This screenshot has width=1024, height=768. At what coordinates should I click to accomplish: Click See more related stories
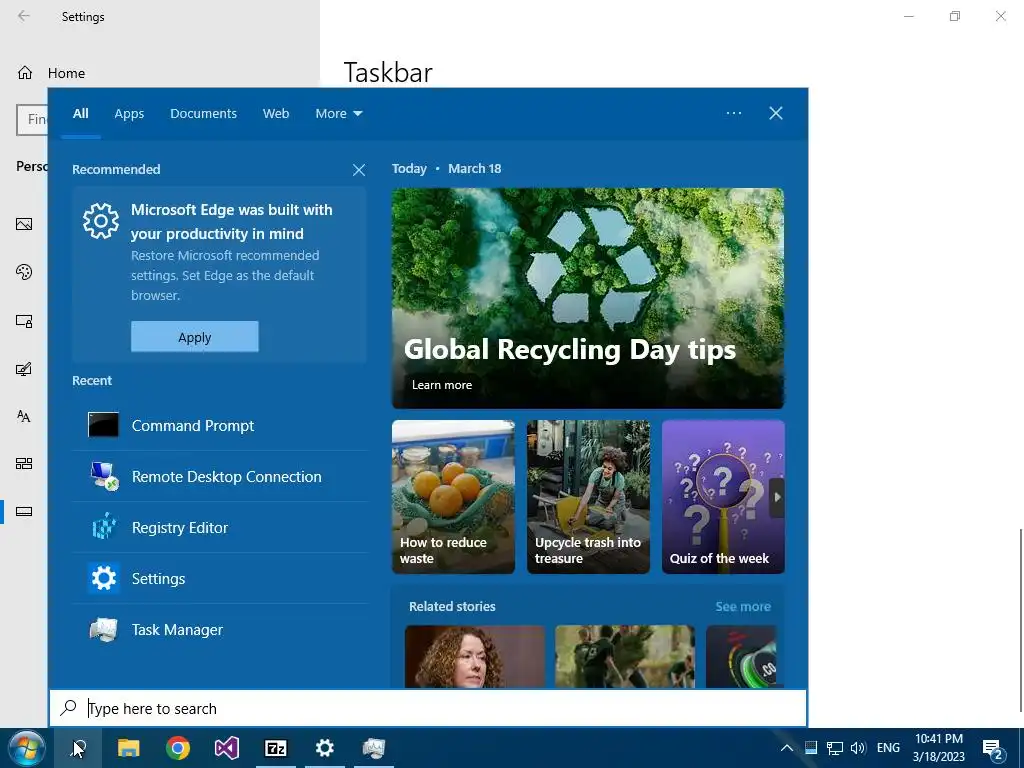743,607
